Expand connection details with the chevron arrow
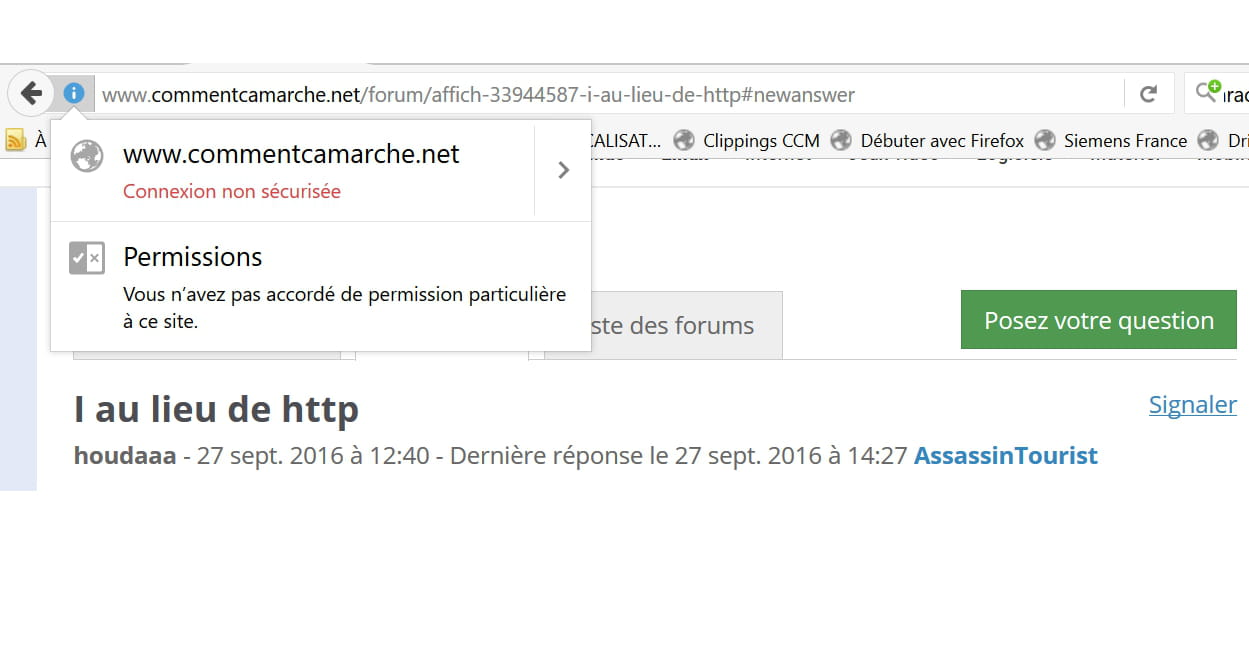1249x648 pixels. [563, 170]
